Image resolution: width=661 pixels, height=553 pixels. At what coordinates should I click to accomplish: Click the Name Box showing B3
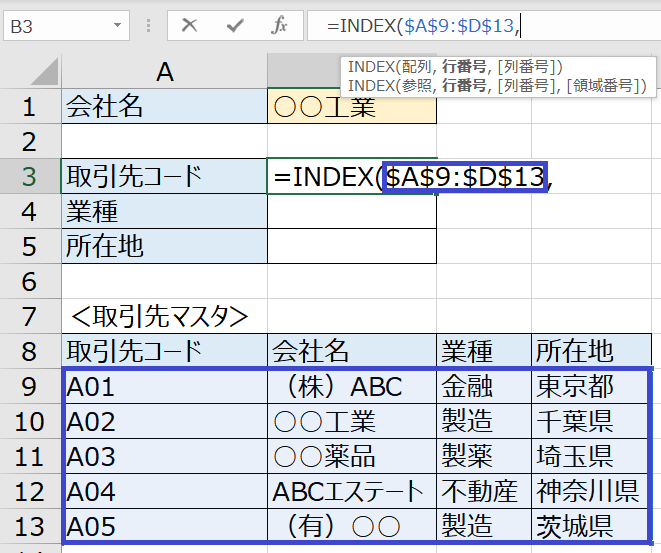(x=66, y=26)
